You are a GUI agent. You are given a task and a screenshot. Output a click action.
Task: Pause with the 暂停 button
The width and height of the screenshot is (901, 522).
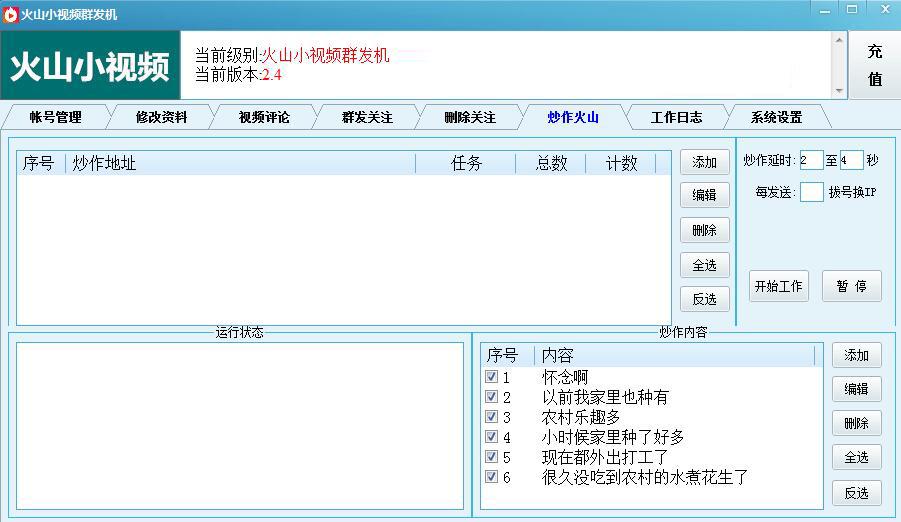tap(852, 286)
